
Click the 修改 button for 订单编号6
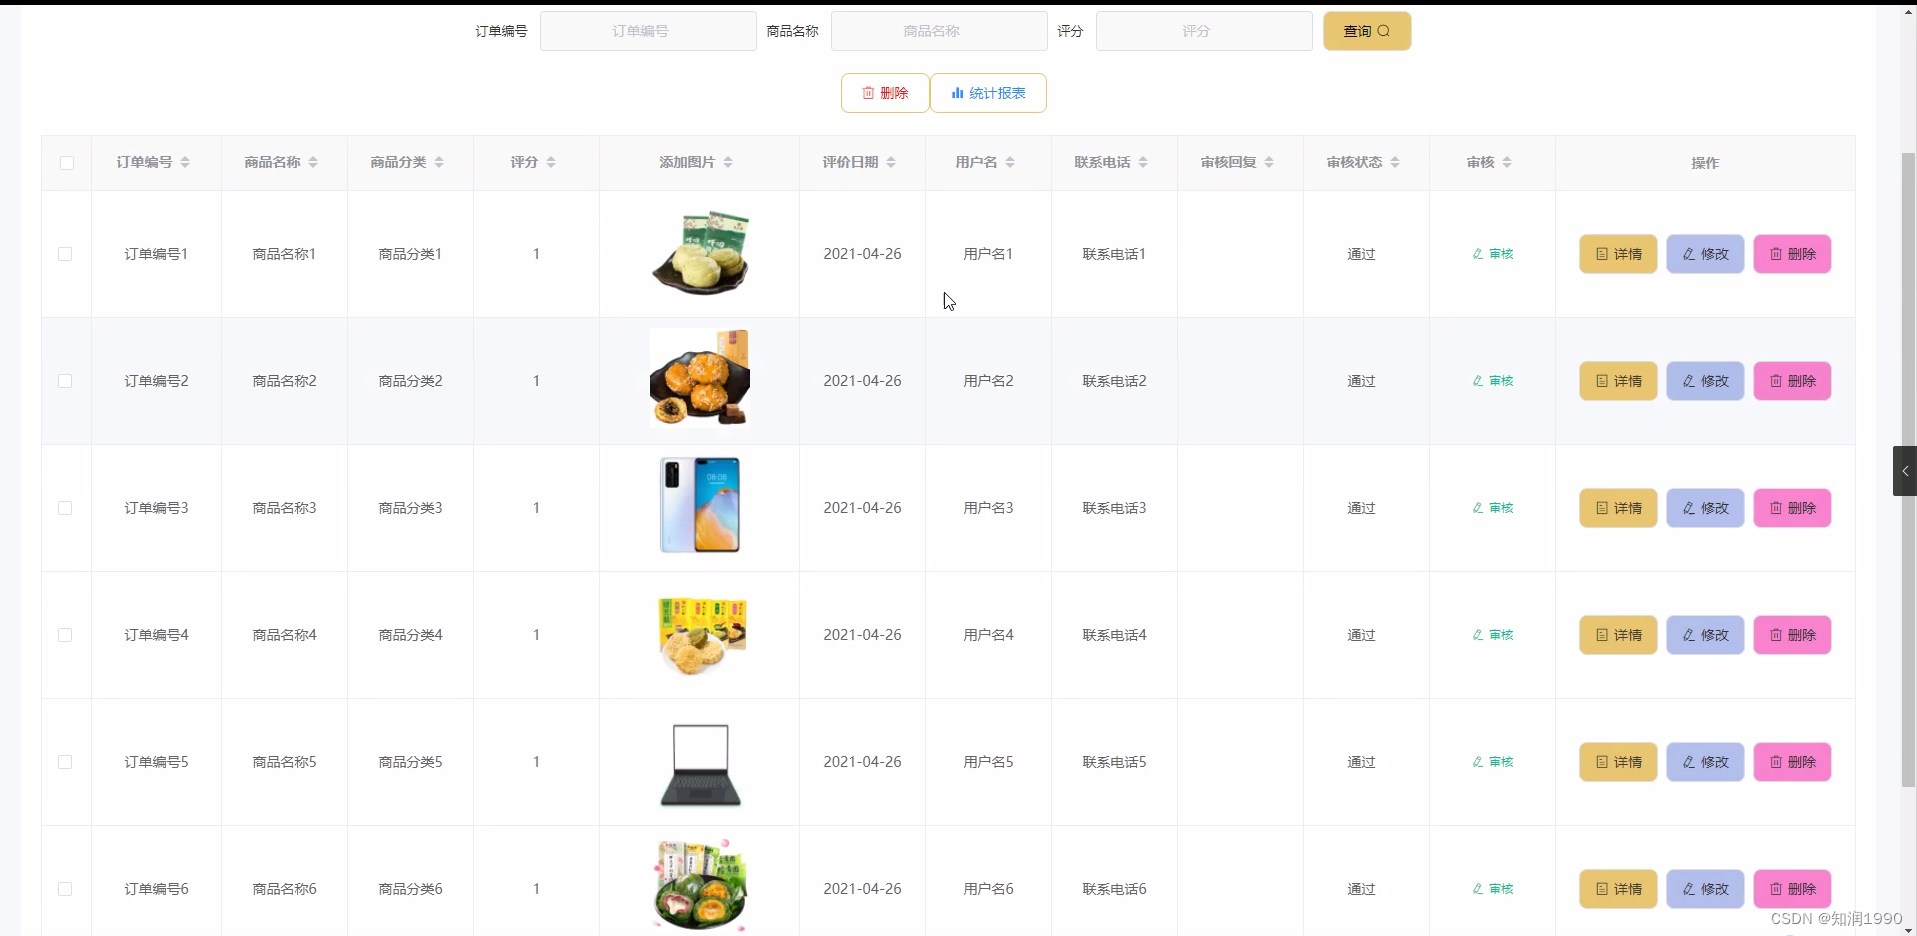(1705, 888)
